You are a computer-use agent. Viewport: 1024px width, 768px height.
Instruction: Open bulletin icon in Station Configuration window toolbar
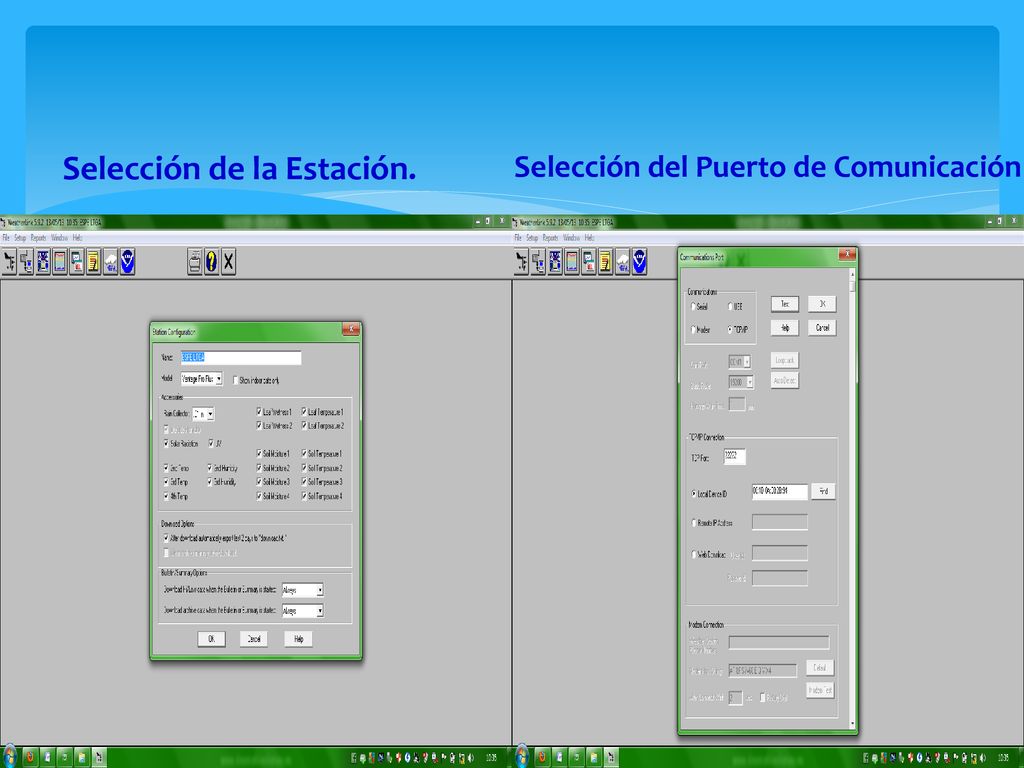click(43, 262)
